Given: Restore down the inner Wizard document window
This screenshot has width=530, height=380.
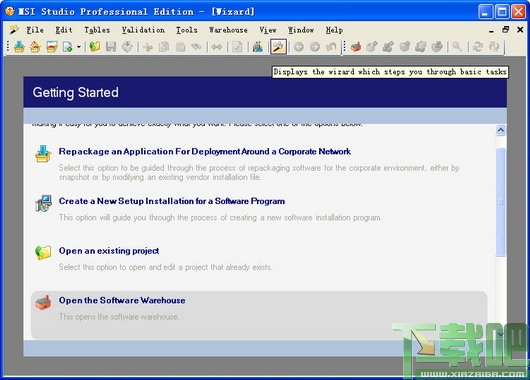Looking at the screenshot, I should point(506,30).
